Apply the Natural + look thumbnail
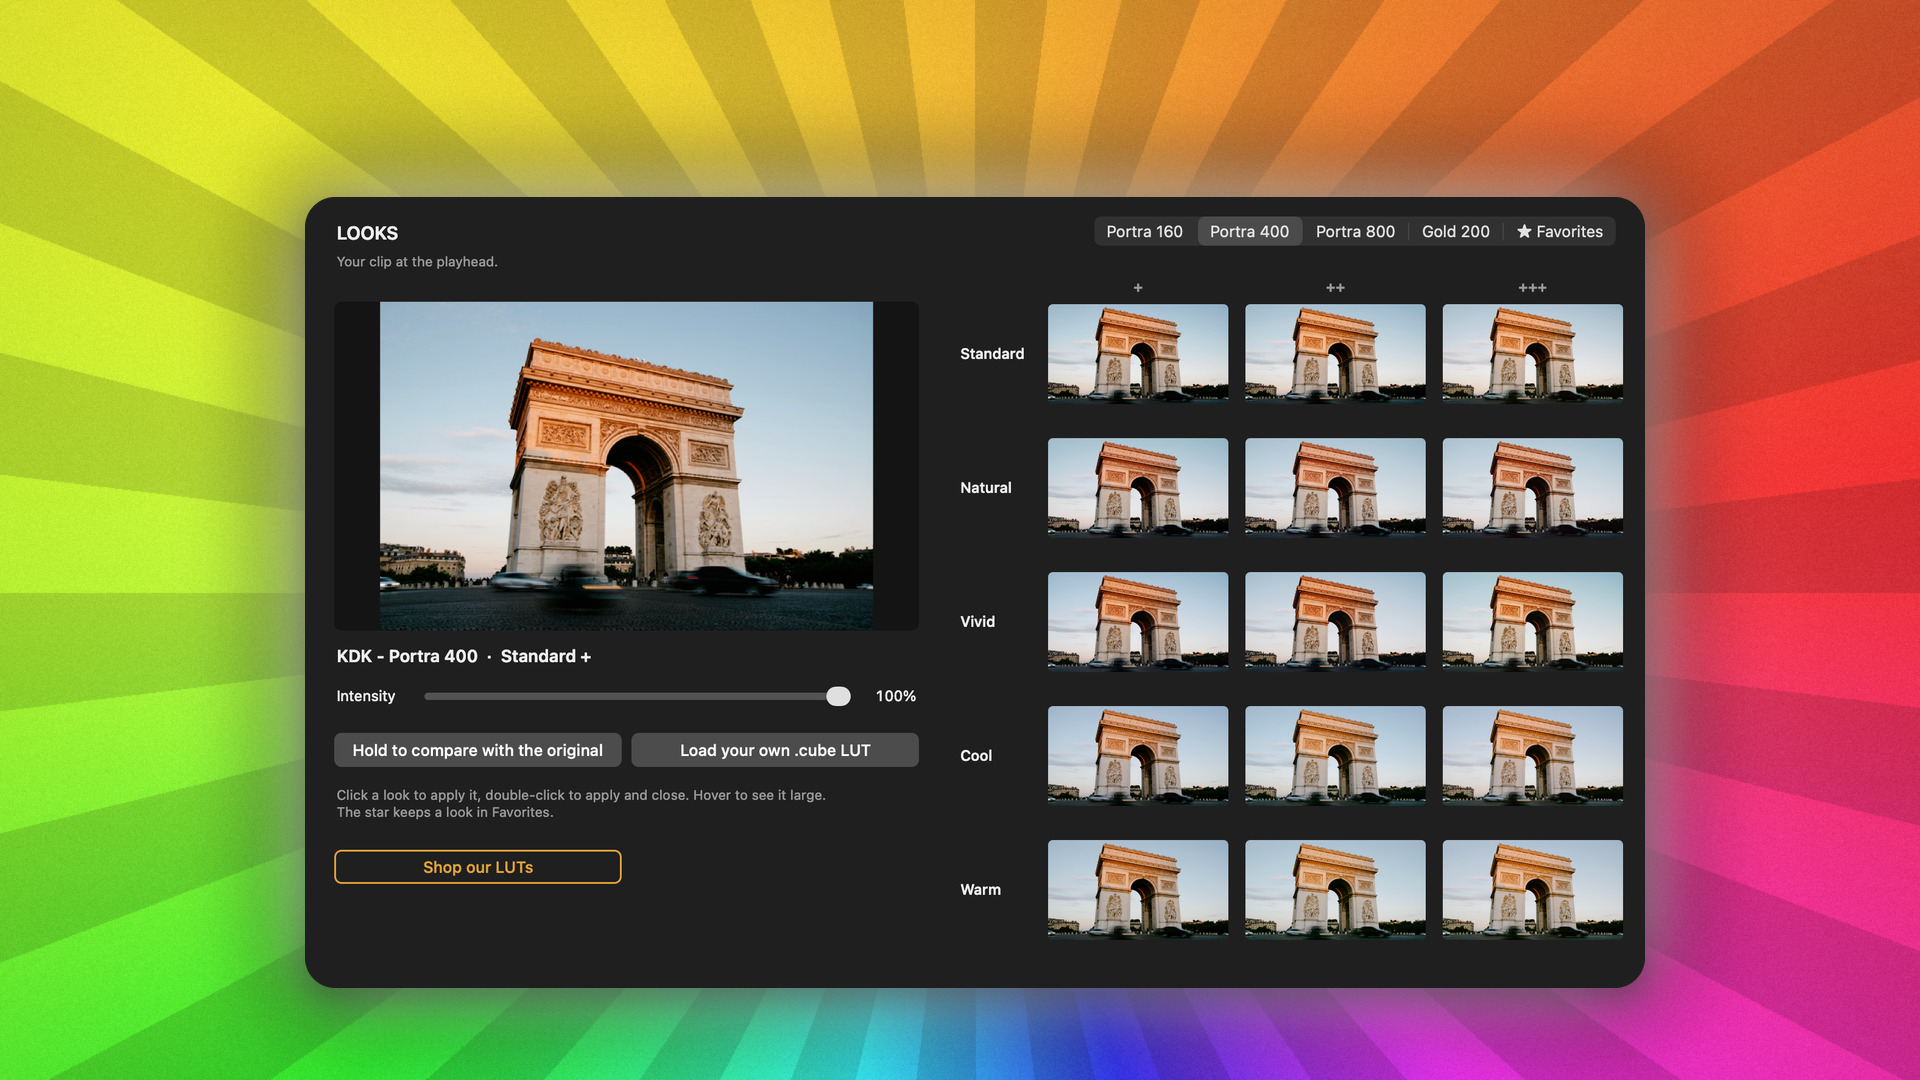The height and width of the screenshot is (1080, 1920). (1138, 487)
